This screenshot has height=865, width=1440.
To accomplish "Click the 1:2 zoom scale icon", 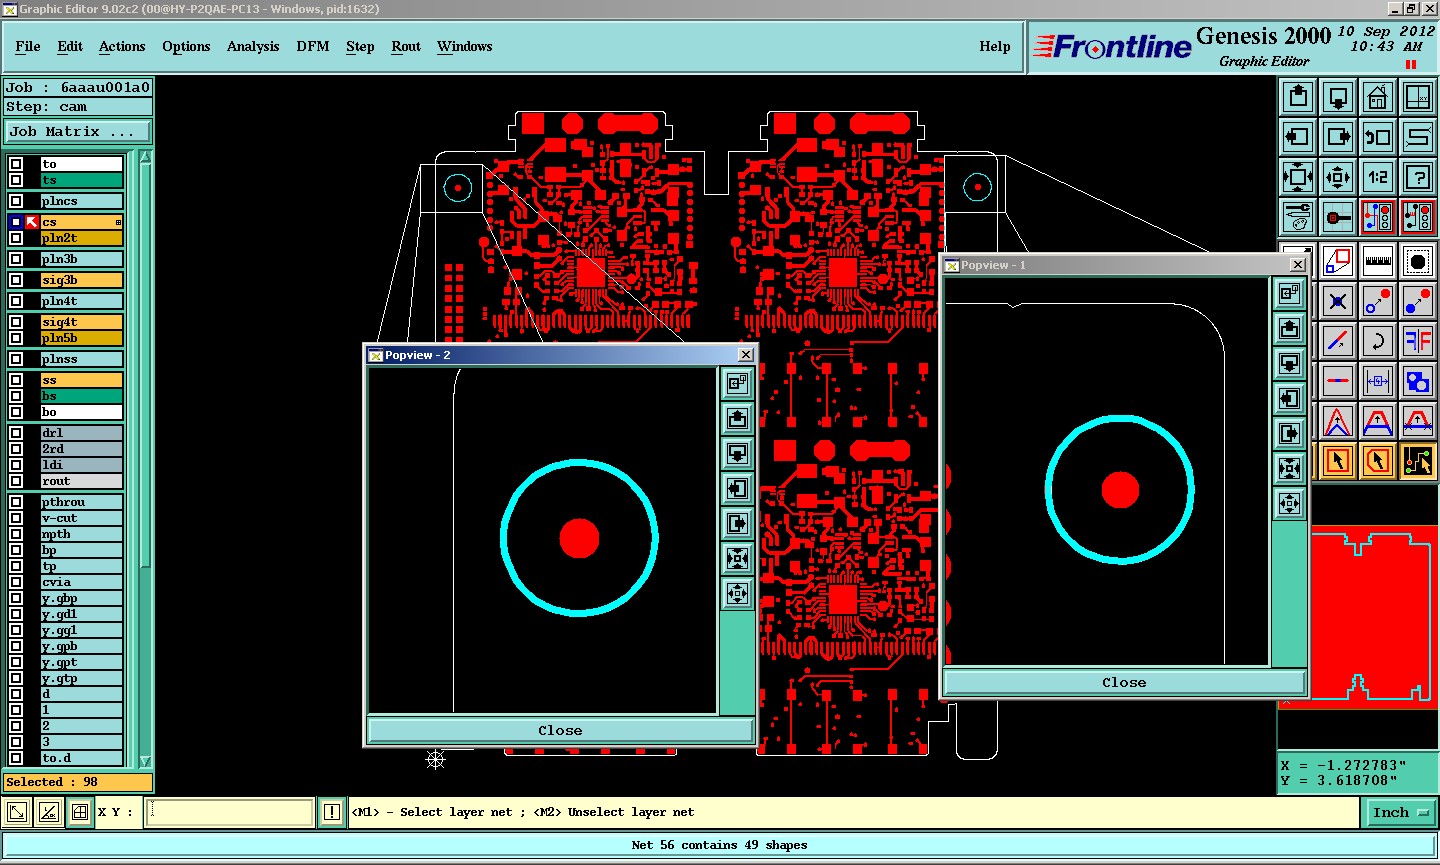I will point(1378,177).
